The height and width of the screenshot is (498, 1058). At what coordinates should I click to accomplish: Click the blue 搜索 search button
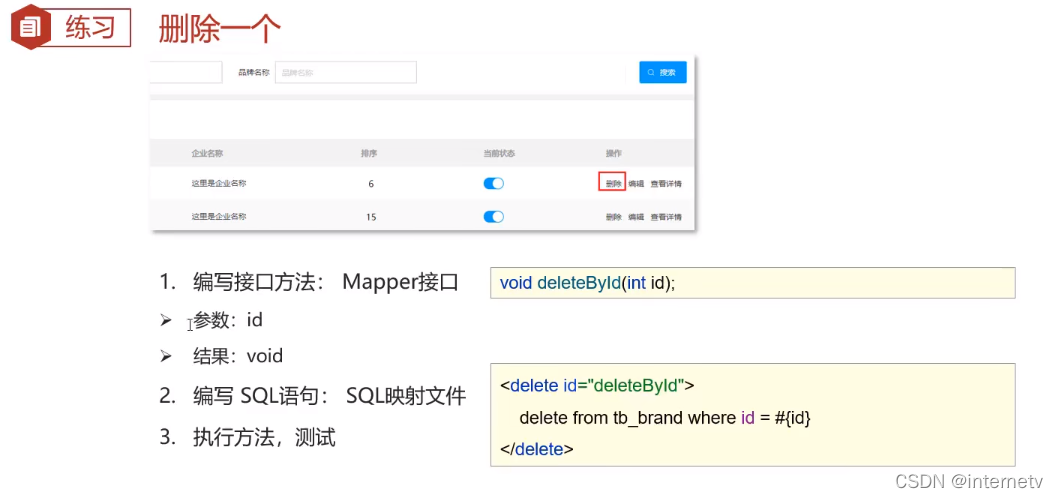(x=663, y=72)
